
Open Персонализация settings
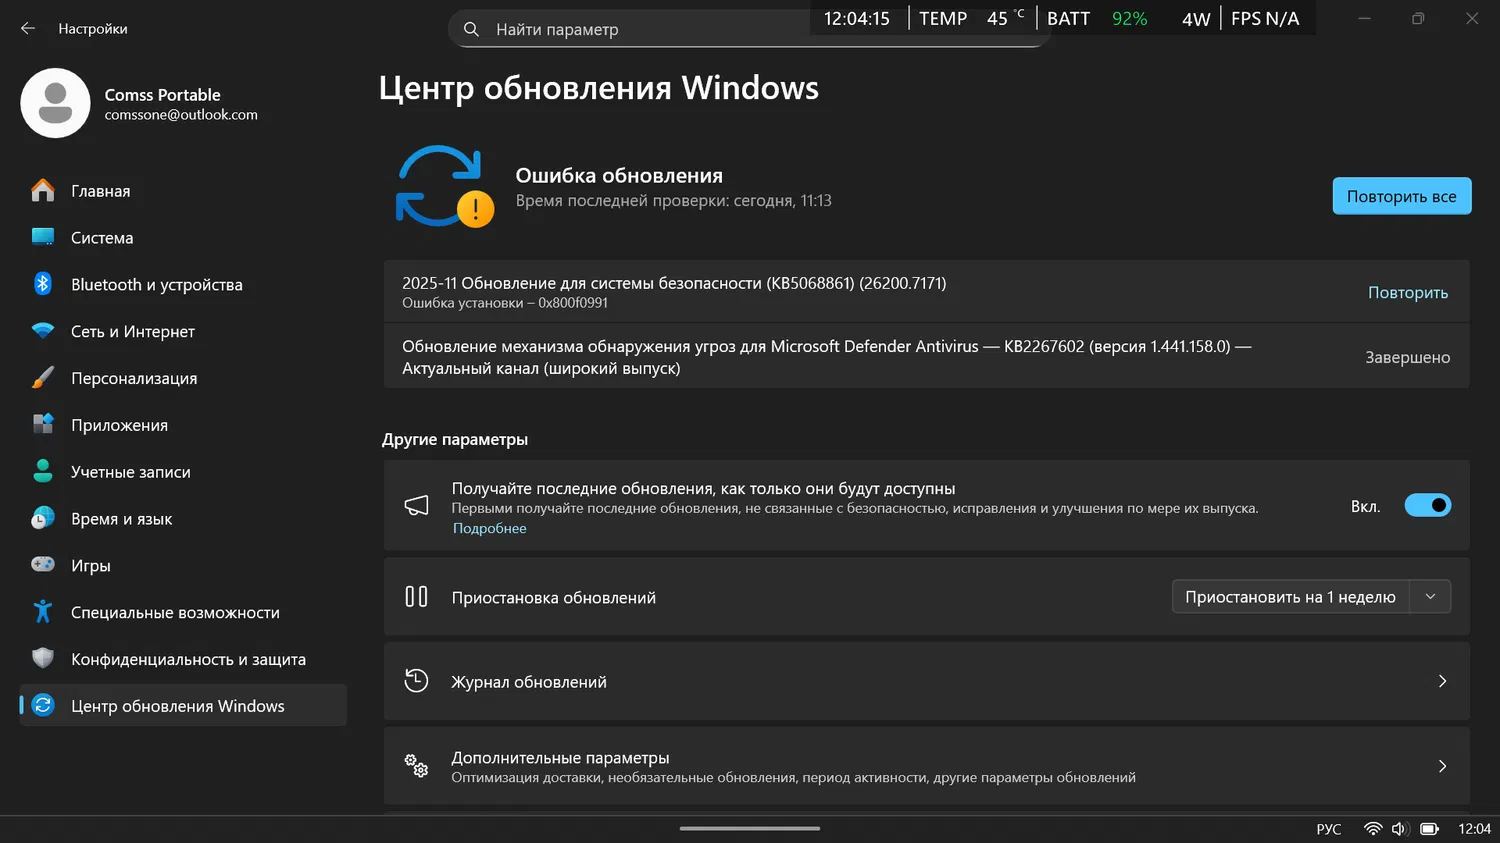(183, 378)
